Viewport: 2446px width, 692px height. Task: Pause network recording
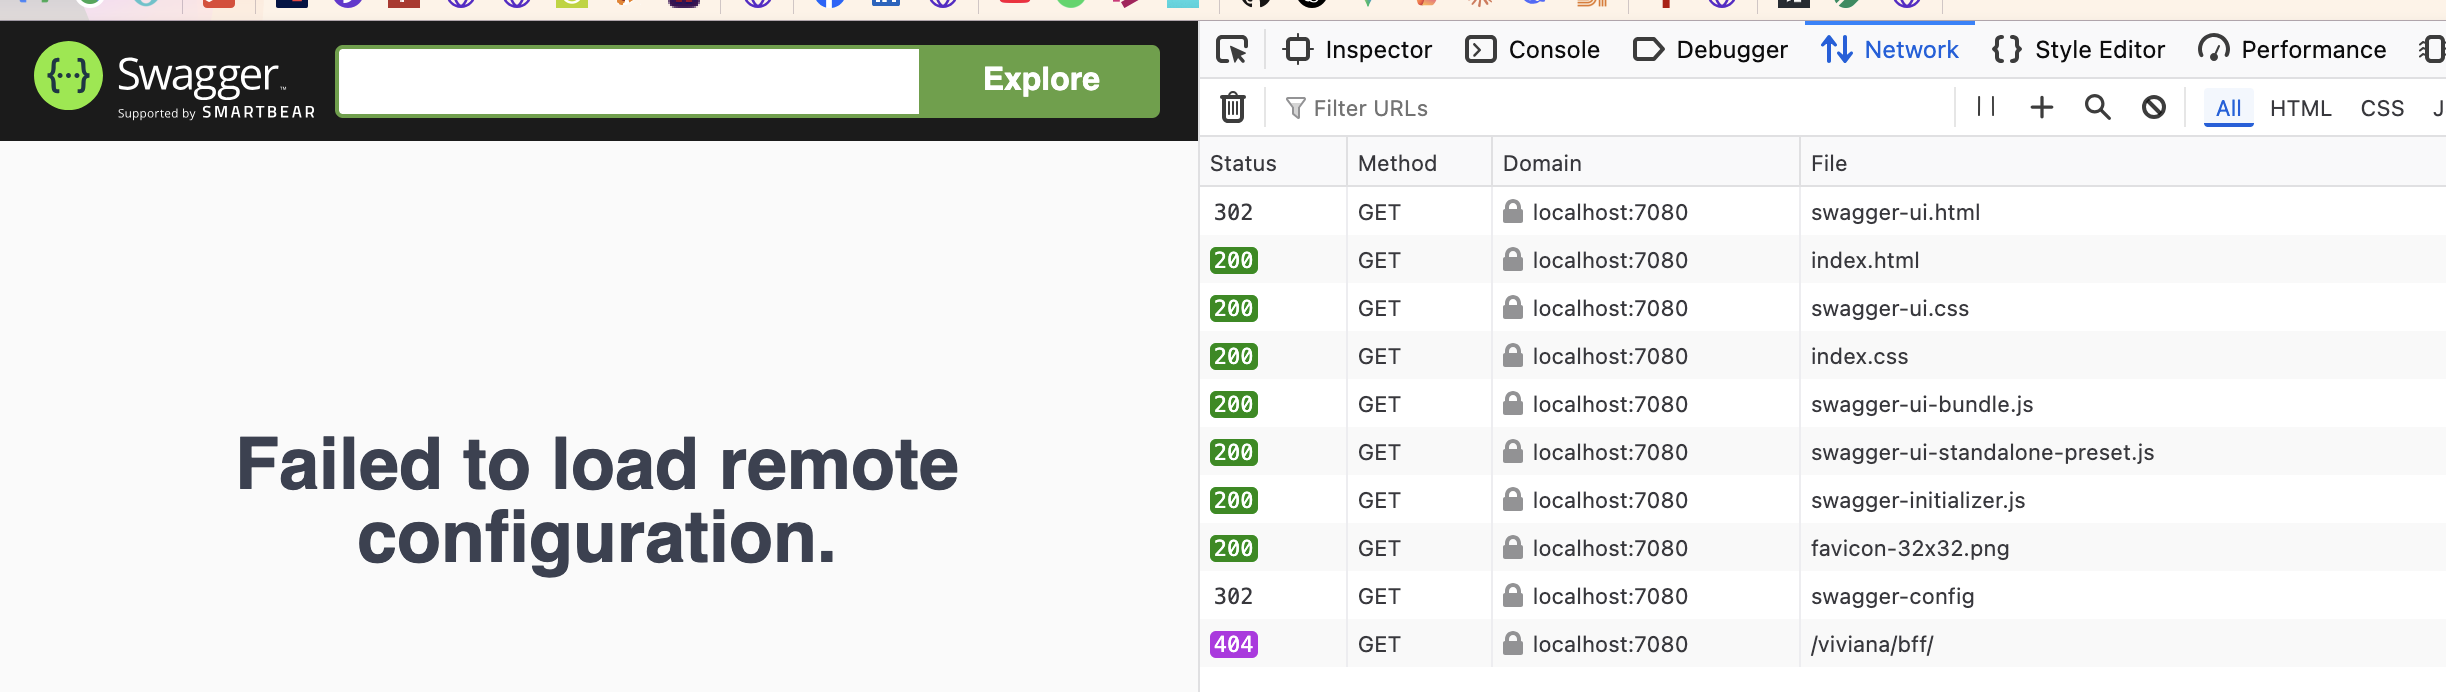(1986, 107)
